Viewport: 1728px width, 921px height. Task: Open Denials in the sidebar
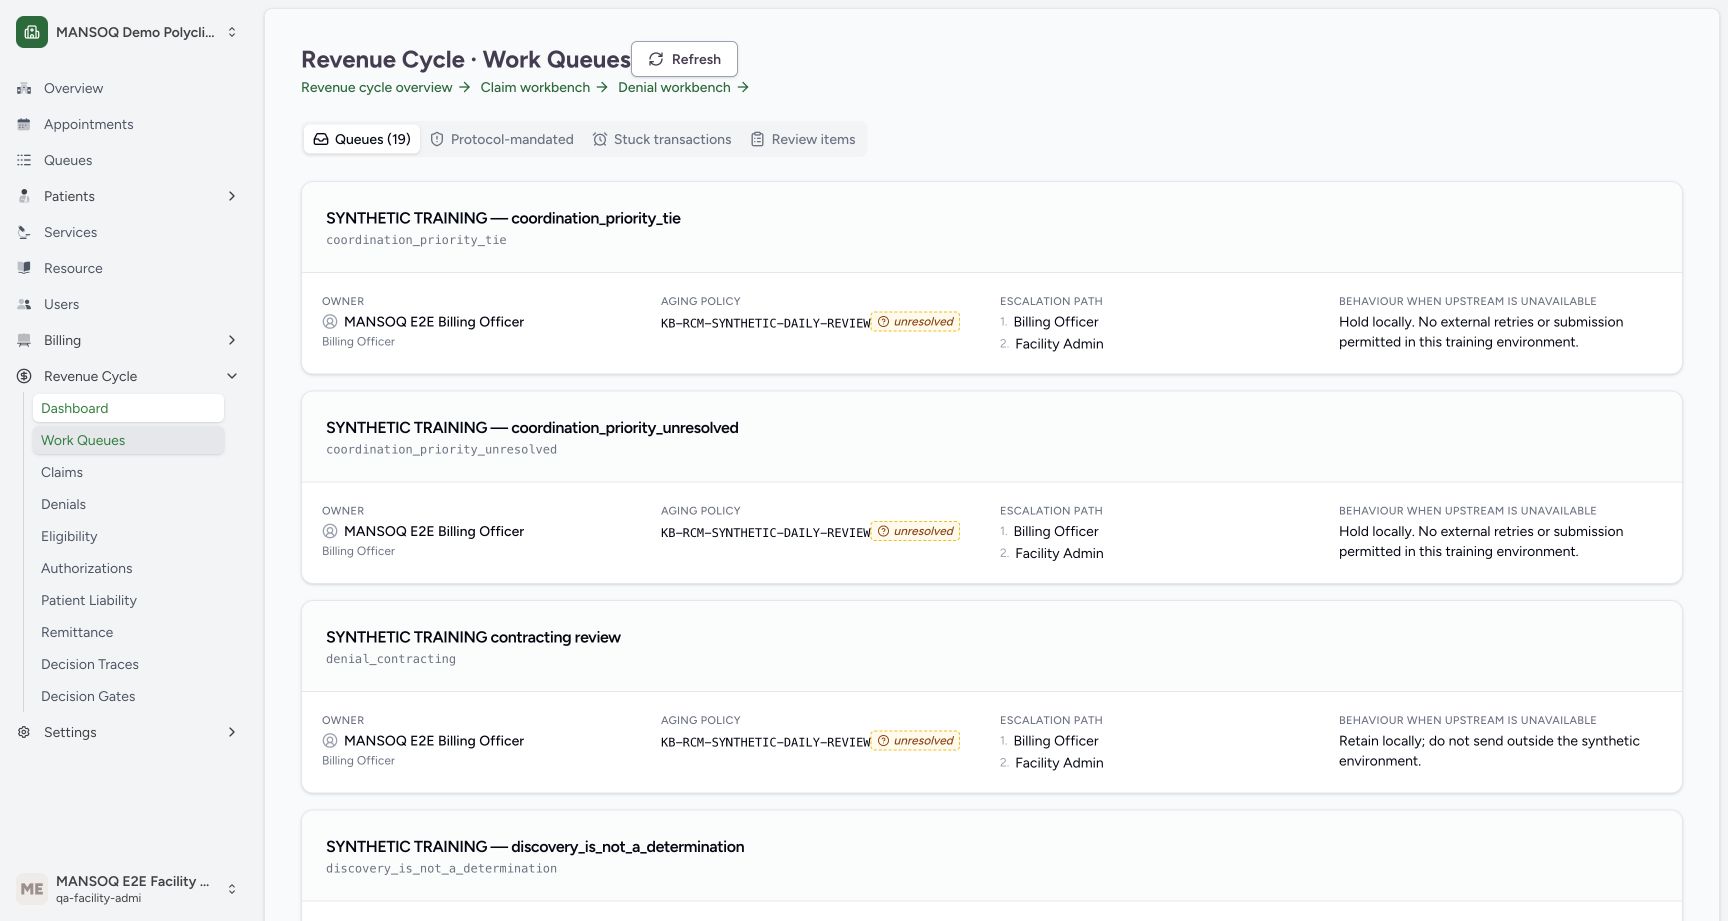pyautogui.click(x=128, y=504)
